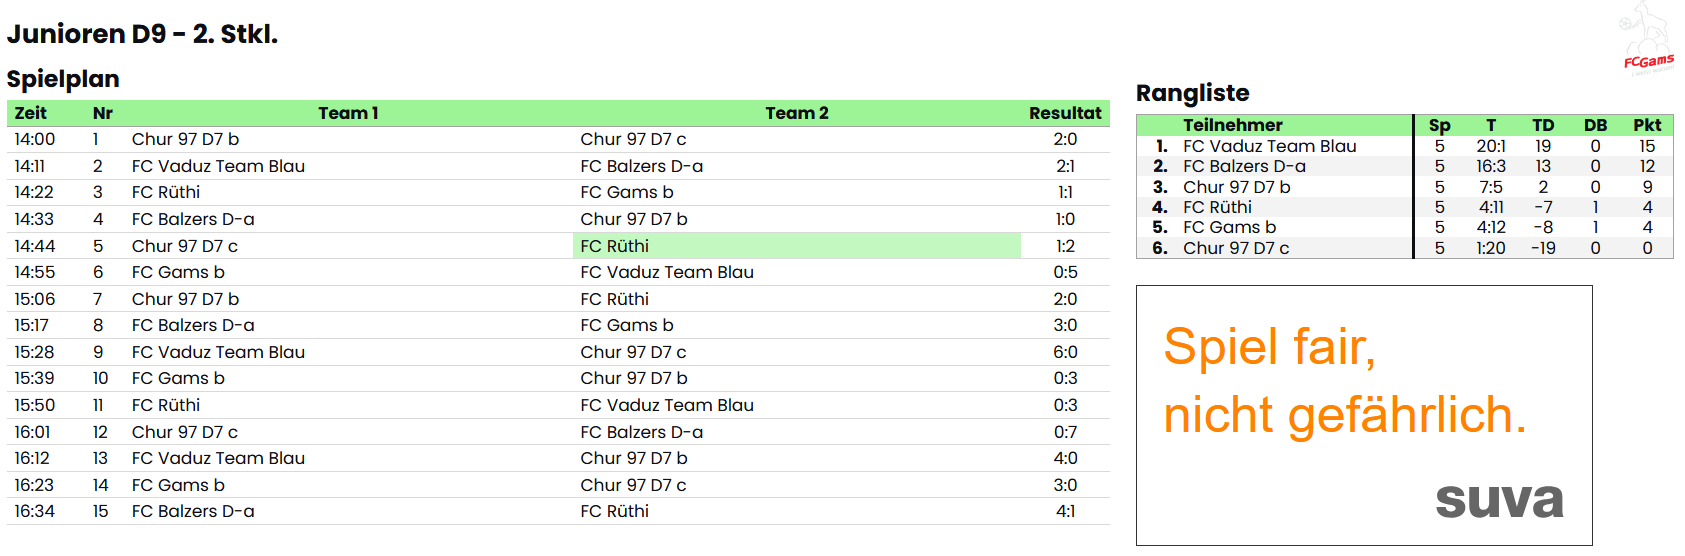Screen dimensions: 1685x556
Task: Click the Rangliste heading
Action: tap(1192, 93)
